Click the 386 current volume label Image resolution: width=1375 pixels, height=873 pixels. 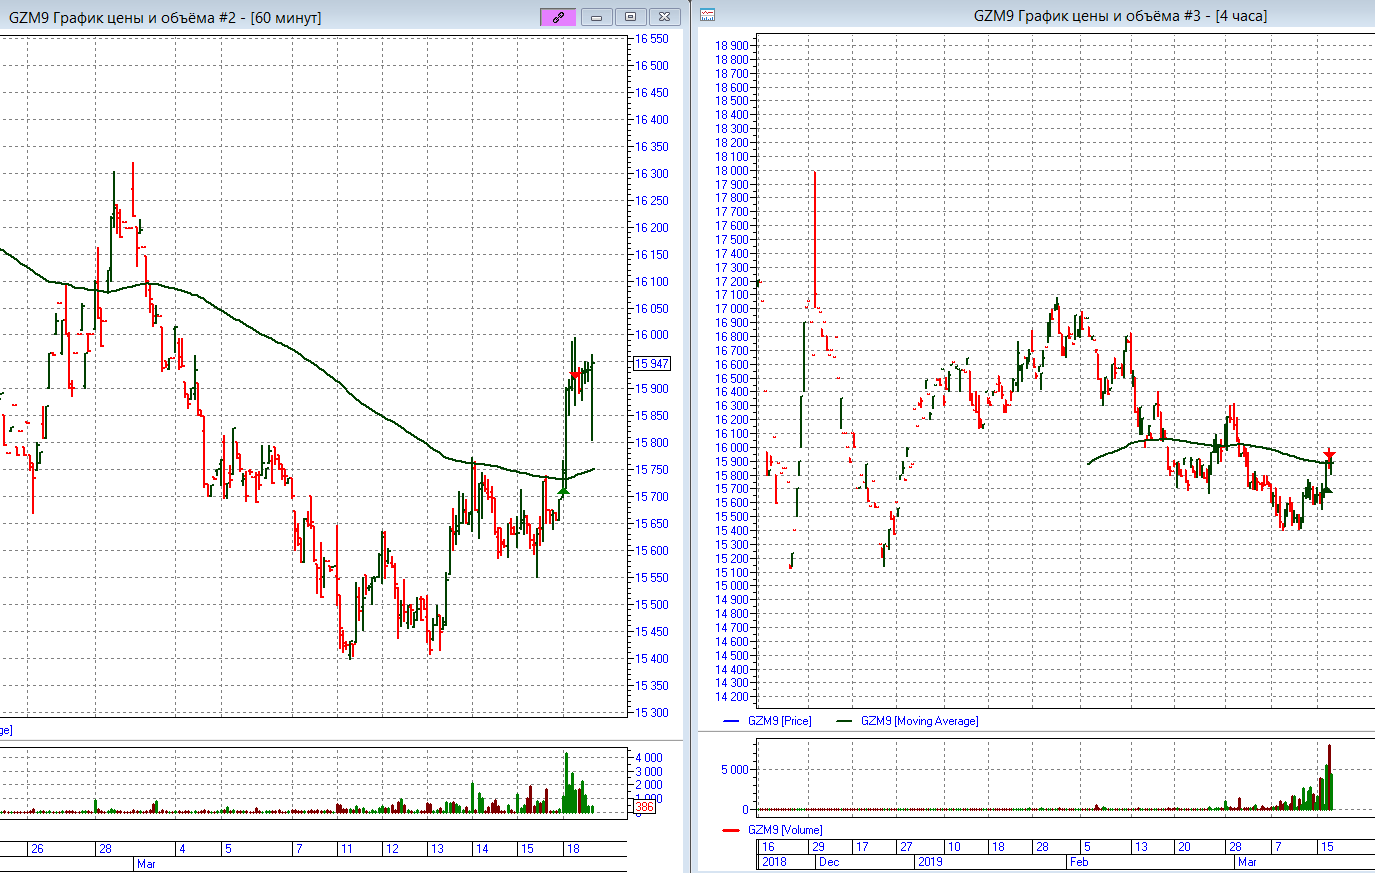point(644,807)
